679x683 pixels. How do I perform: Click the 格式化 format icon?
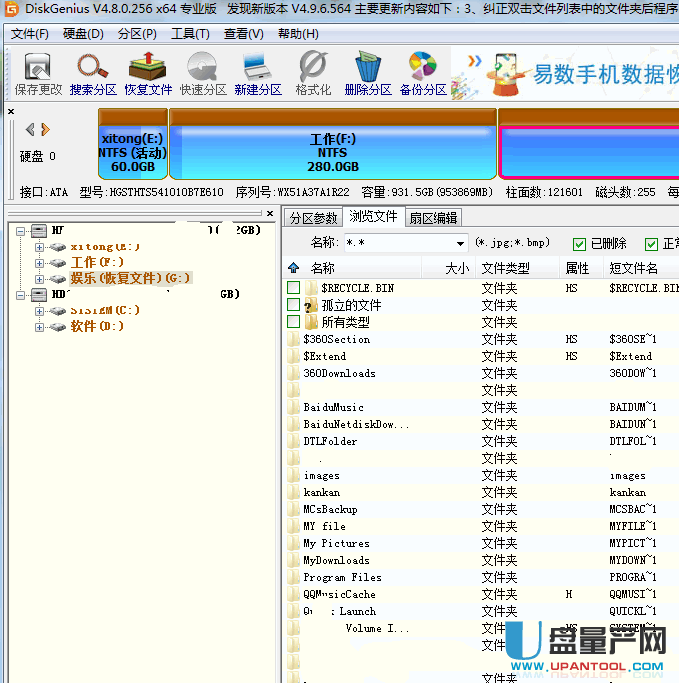(x=313, y=74)
